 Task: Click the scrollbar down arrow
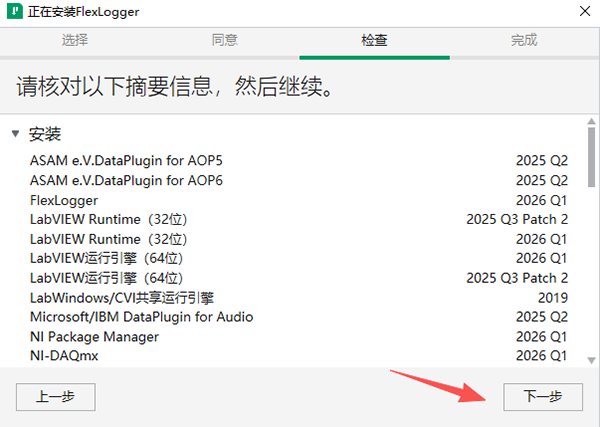[x=591, y=360]
